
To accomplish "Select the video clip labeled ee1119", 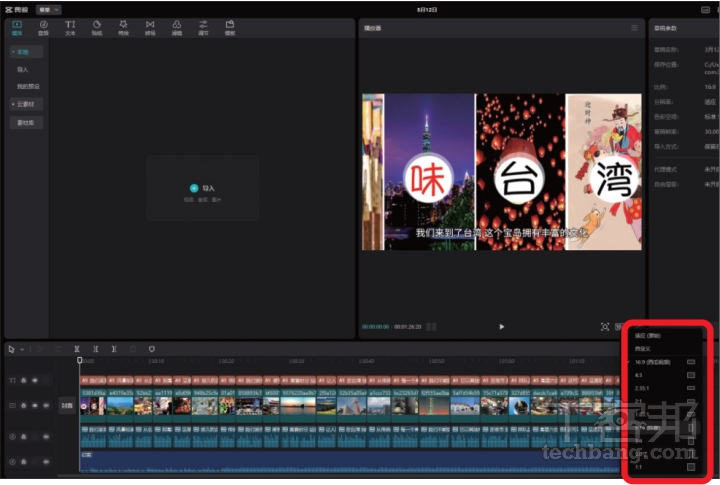I will click(163, 406).
